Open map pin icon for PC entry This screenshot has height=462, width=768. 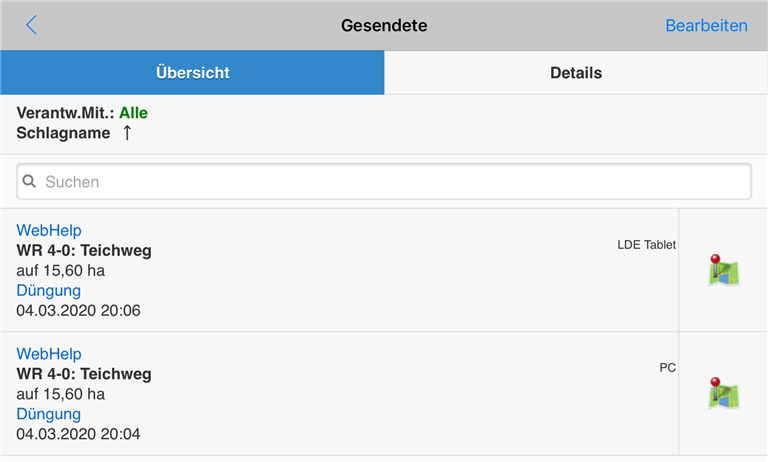pyautogui.click(x=723, y=393)
